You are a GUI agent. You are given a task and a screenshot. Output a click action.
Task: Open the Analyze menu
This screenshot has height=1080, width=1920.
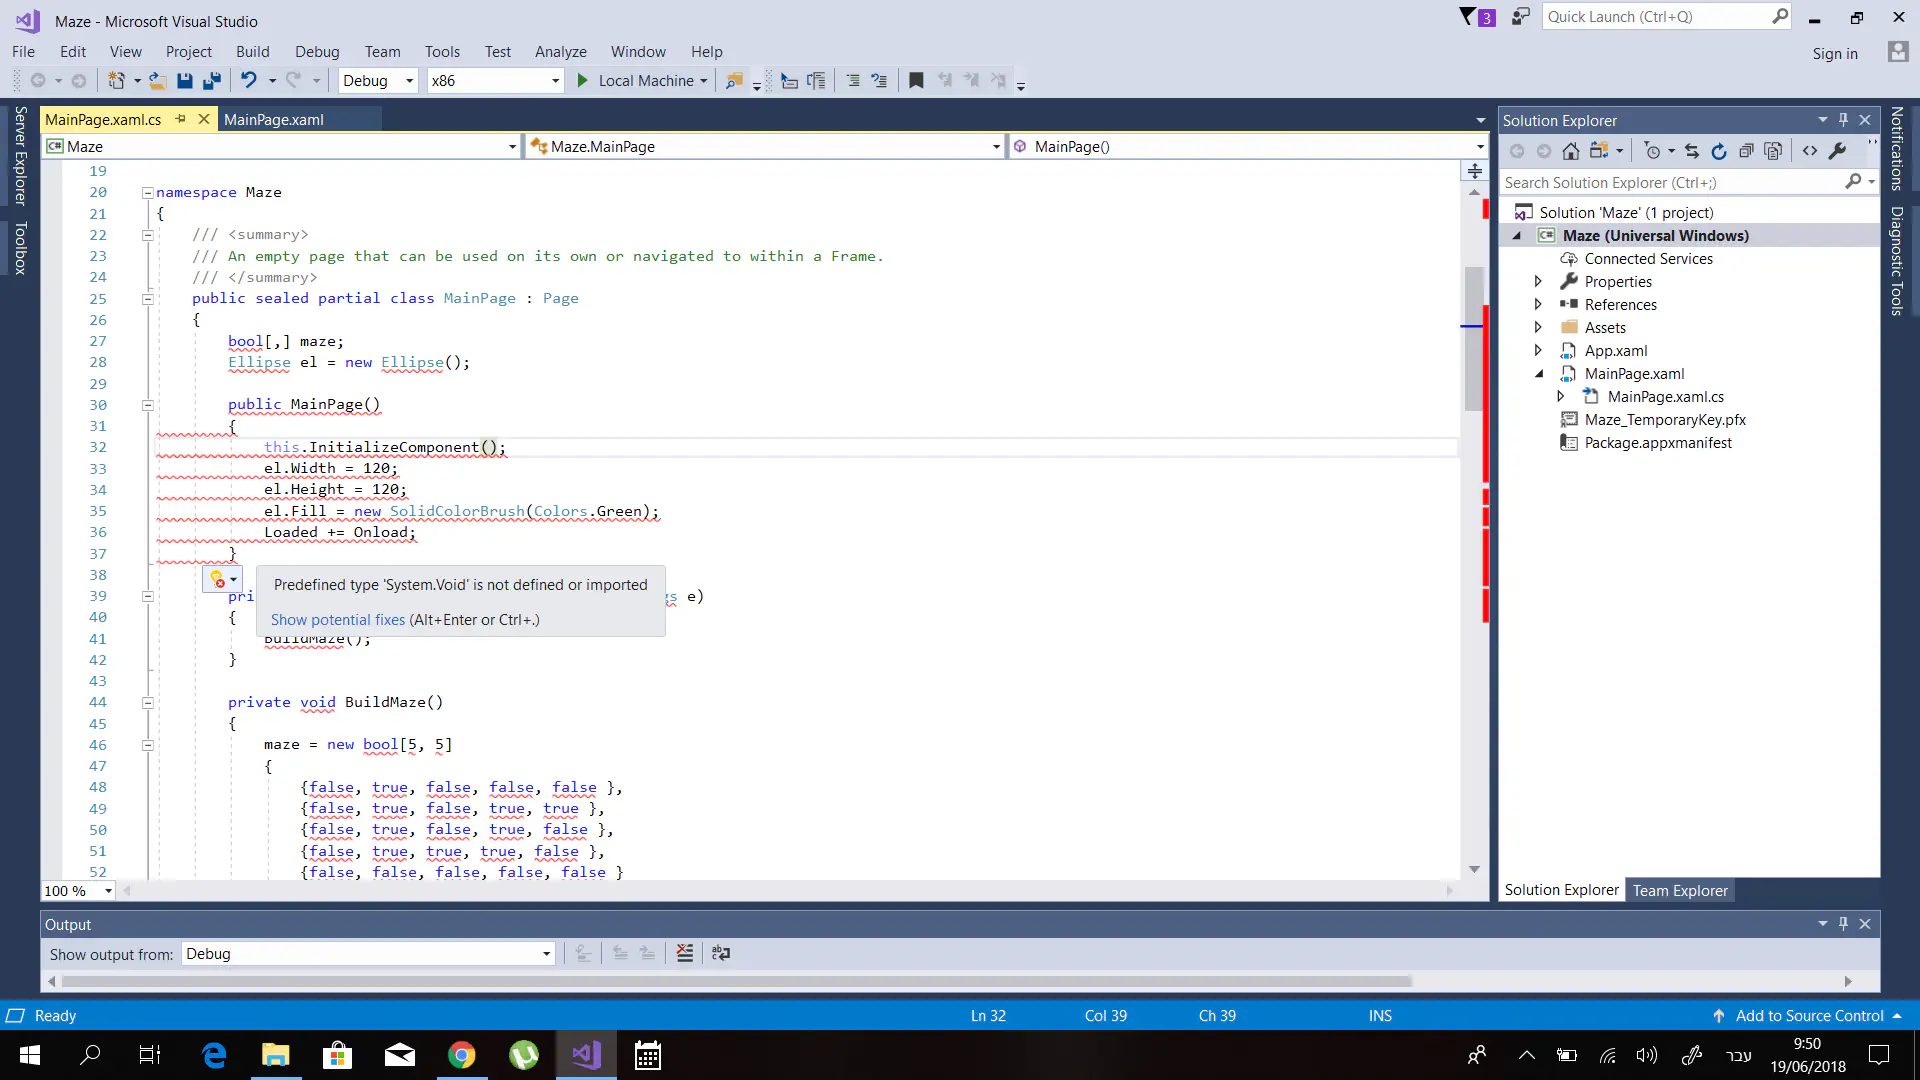pyautogui.click(x=560, y=52)
